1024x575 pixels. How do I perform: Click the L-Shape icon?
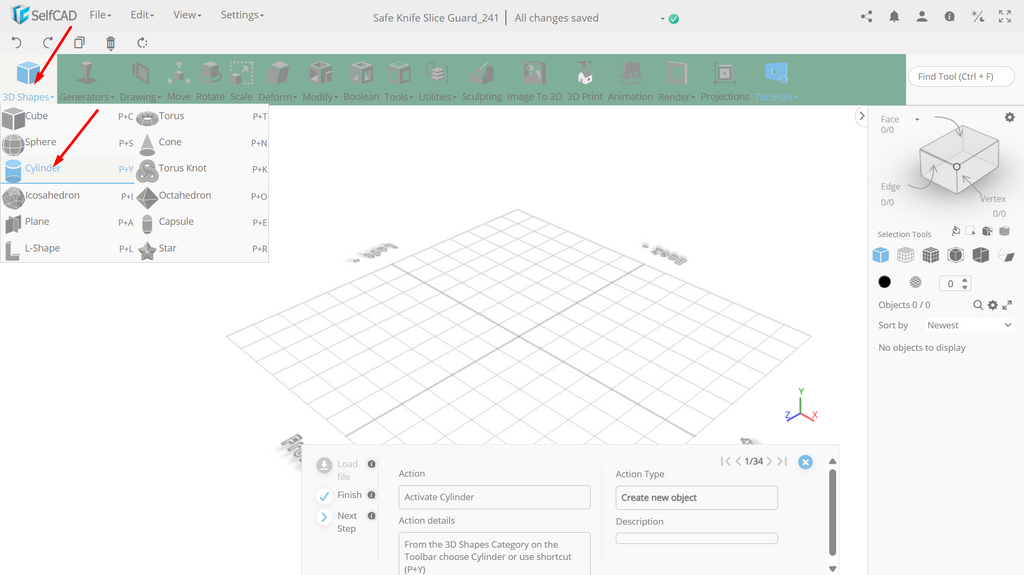[12, 250]
